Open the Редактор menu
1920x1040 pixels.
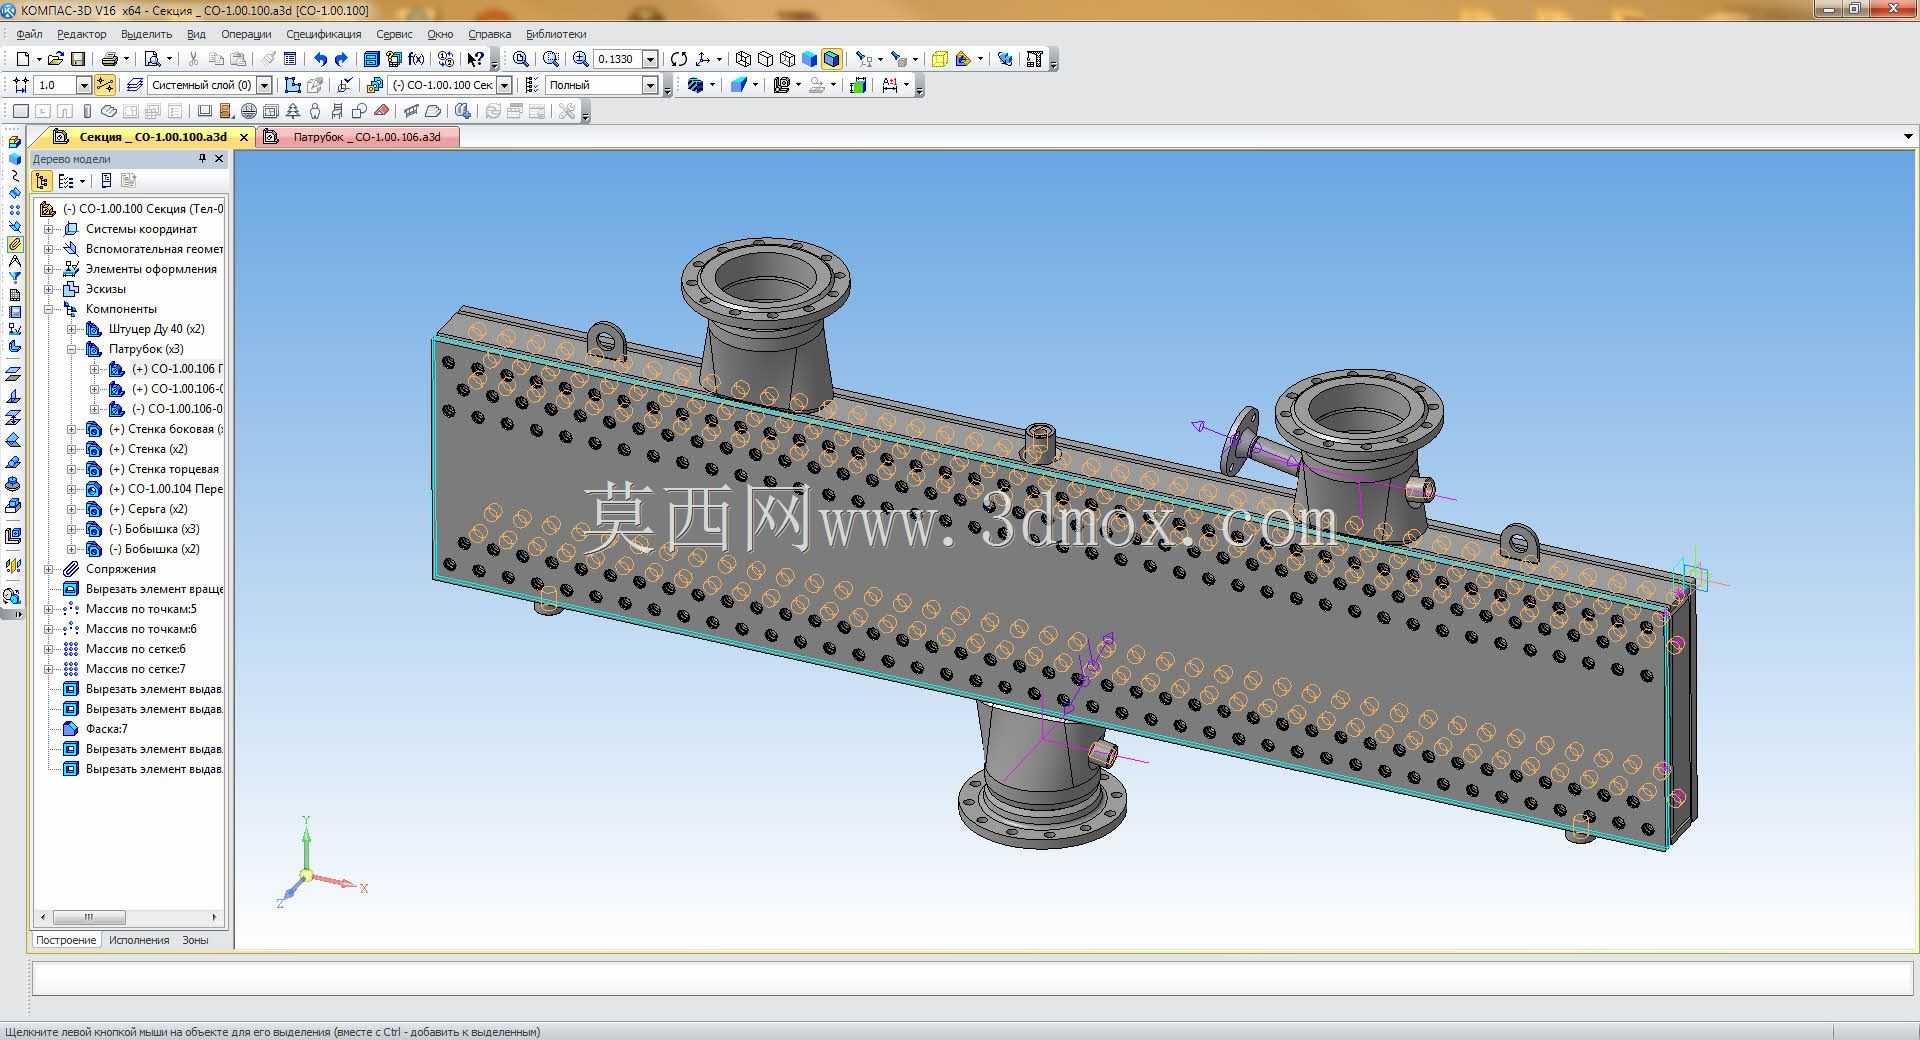(x=81, y=34)
